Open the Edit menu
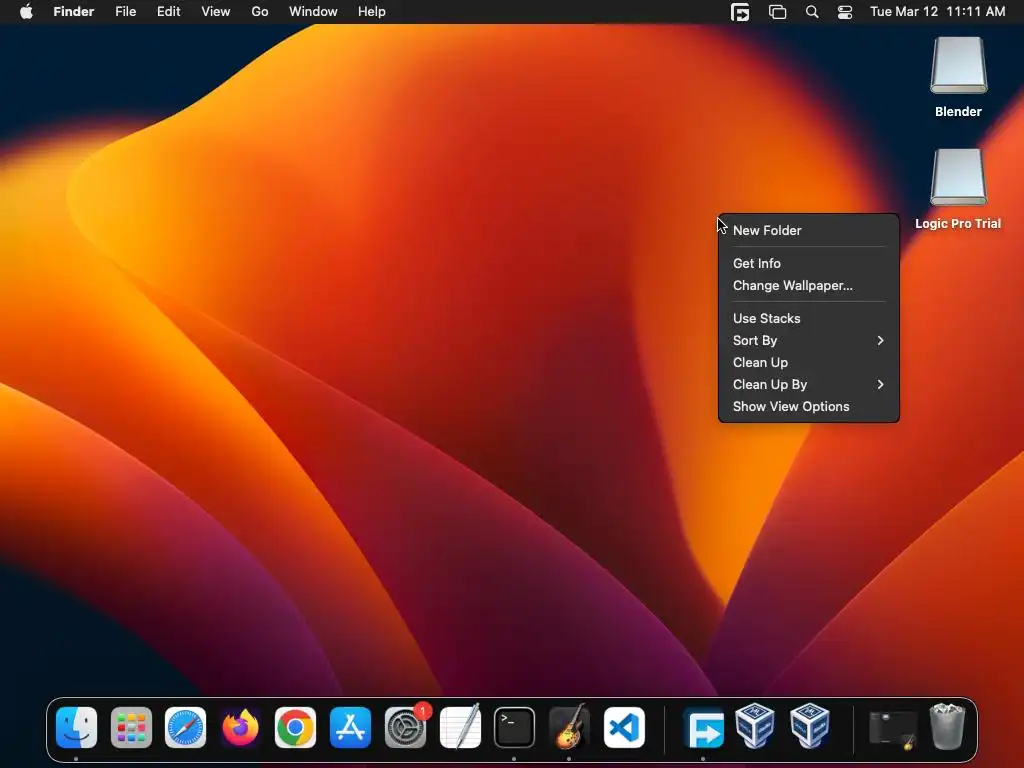This screenshot has width=1024, height=768. [x=168, y=12]
